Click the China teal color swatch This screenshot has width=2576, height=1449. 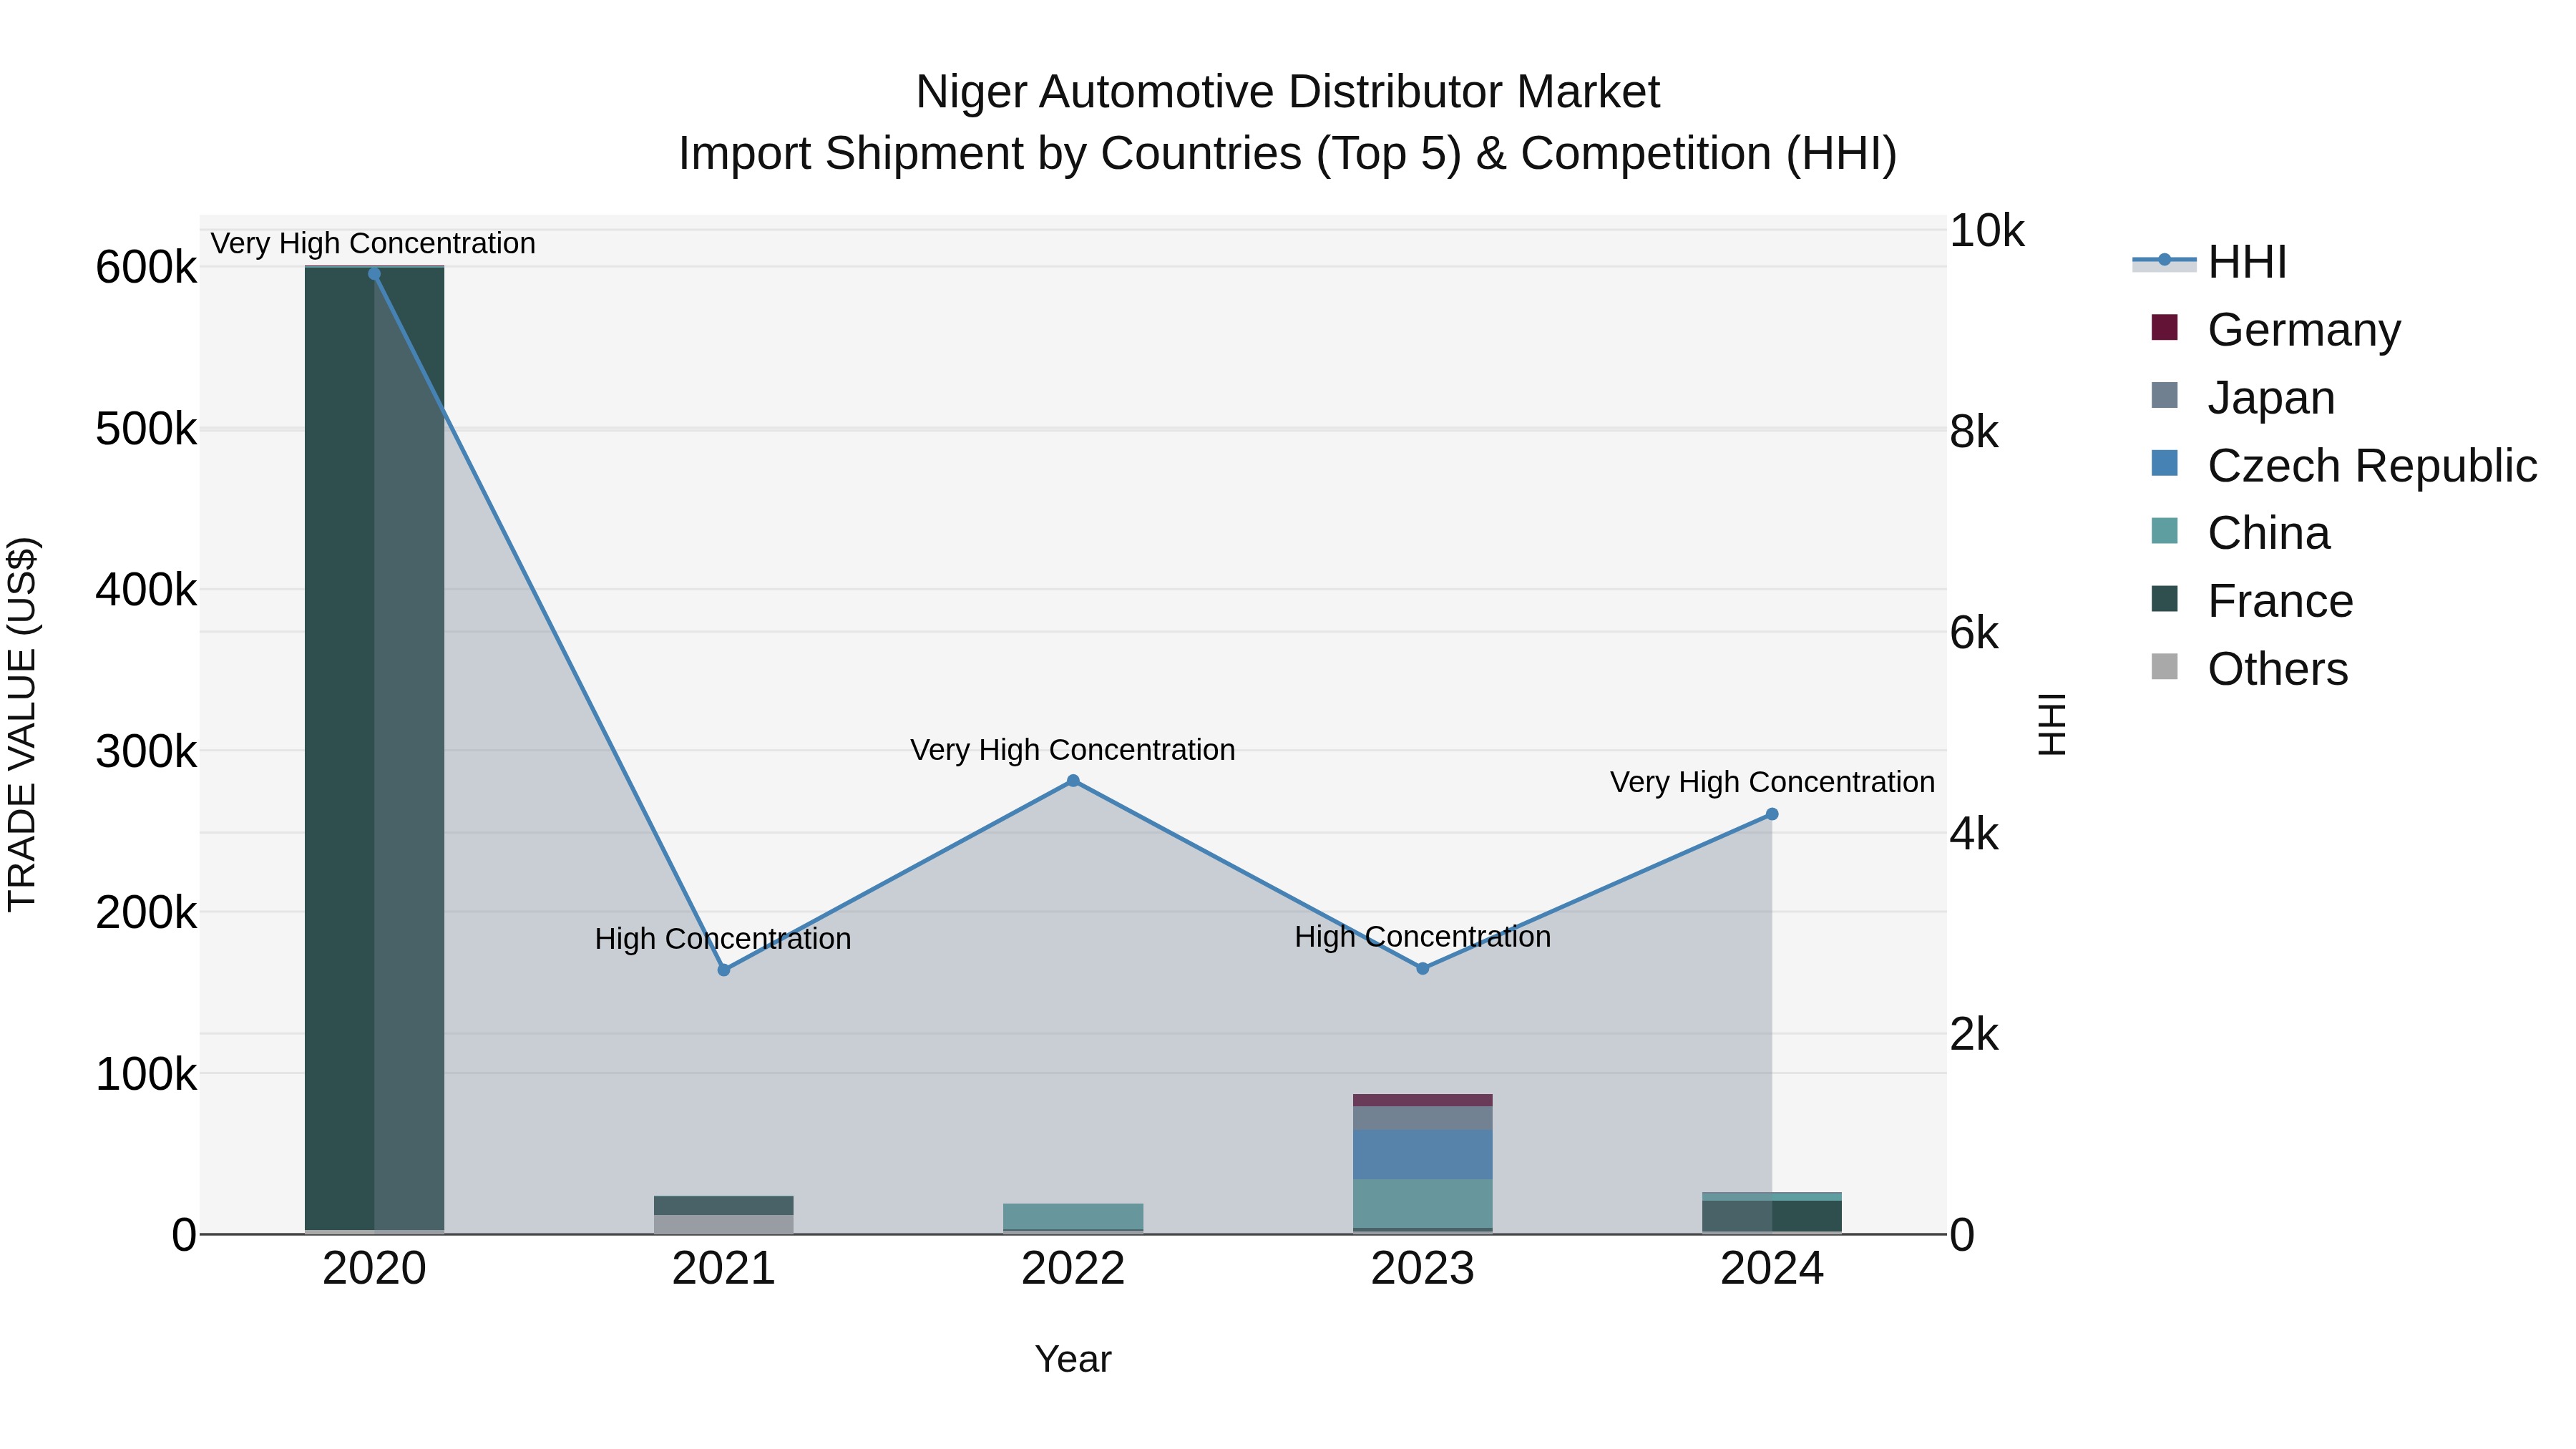[x=2164, y=531]
